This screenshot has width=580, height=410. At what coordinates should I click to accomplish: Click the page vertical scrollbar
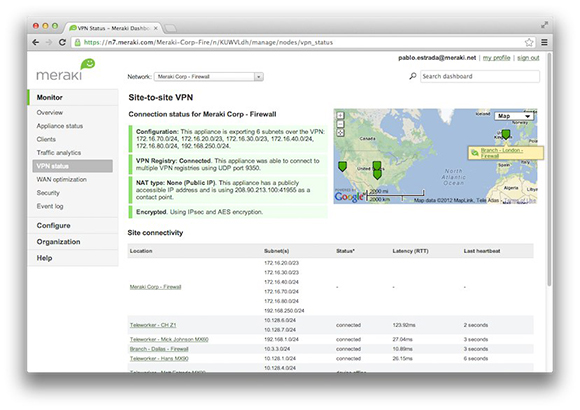pos(550,169)
